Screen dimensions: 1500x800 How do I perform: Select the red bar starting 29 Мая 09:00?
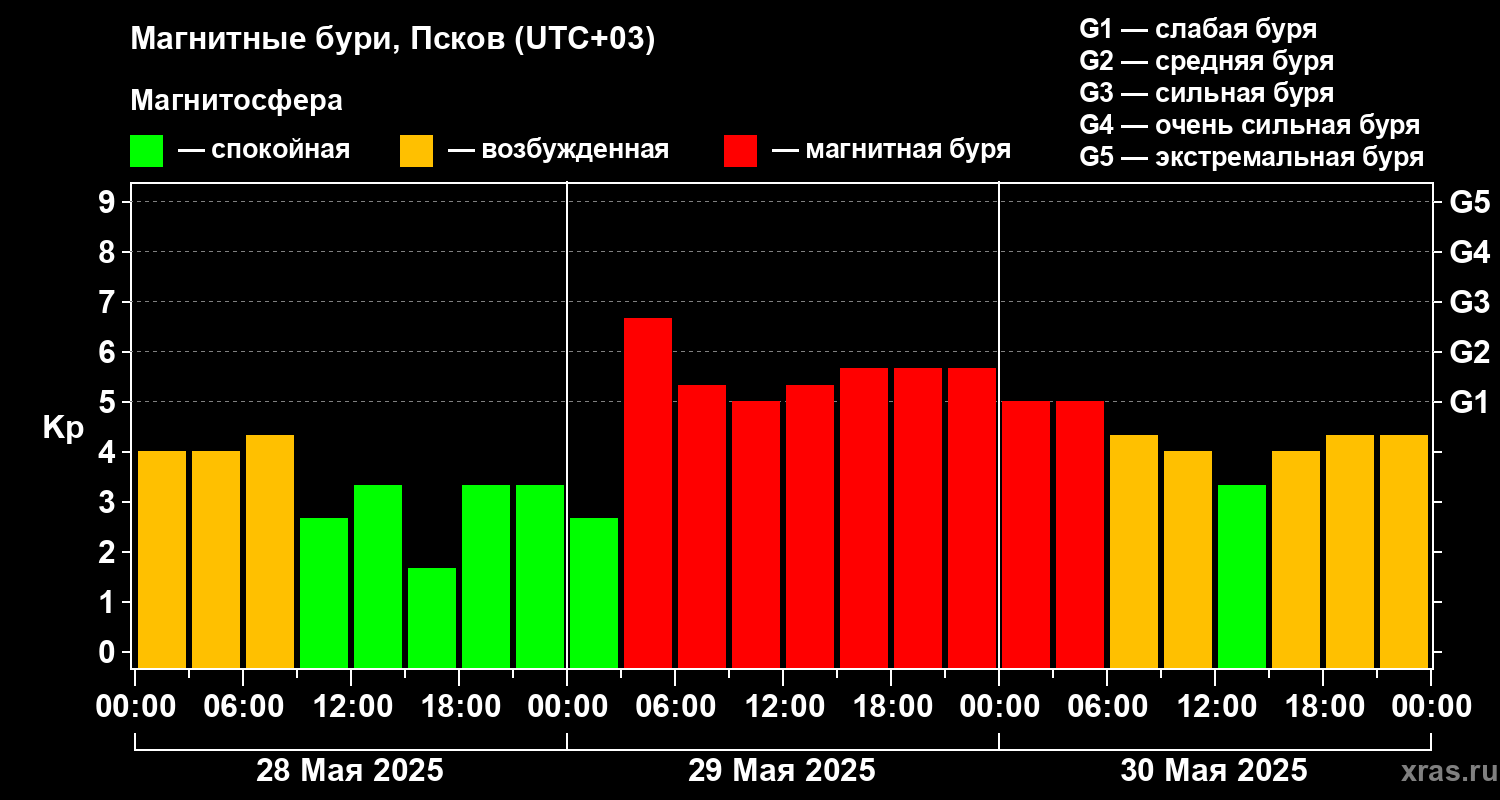point(756,535)
